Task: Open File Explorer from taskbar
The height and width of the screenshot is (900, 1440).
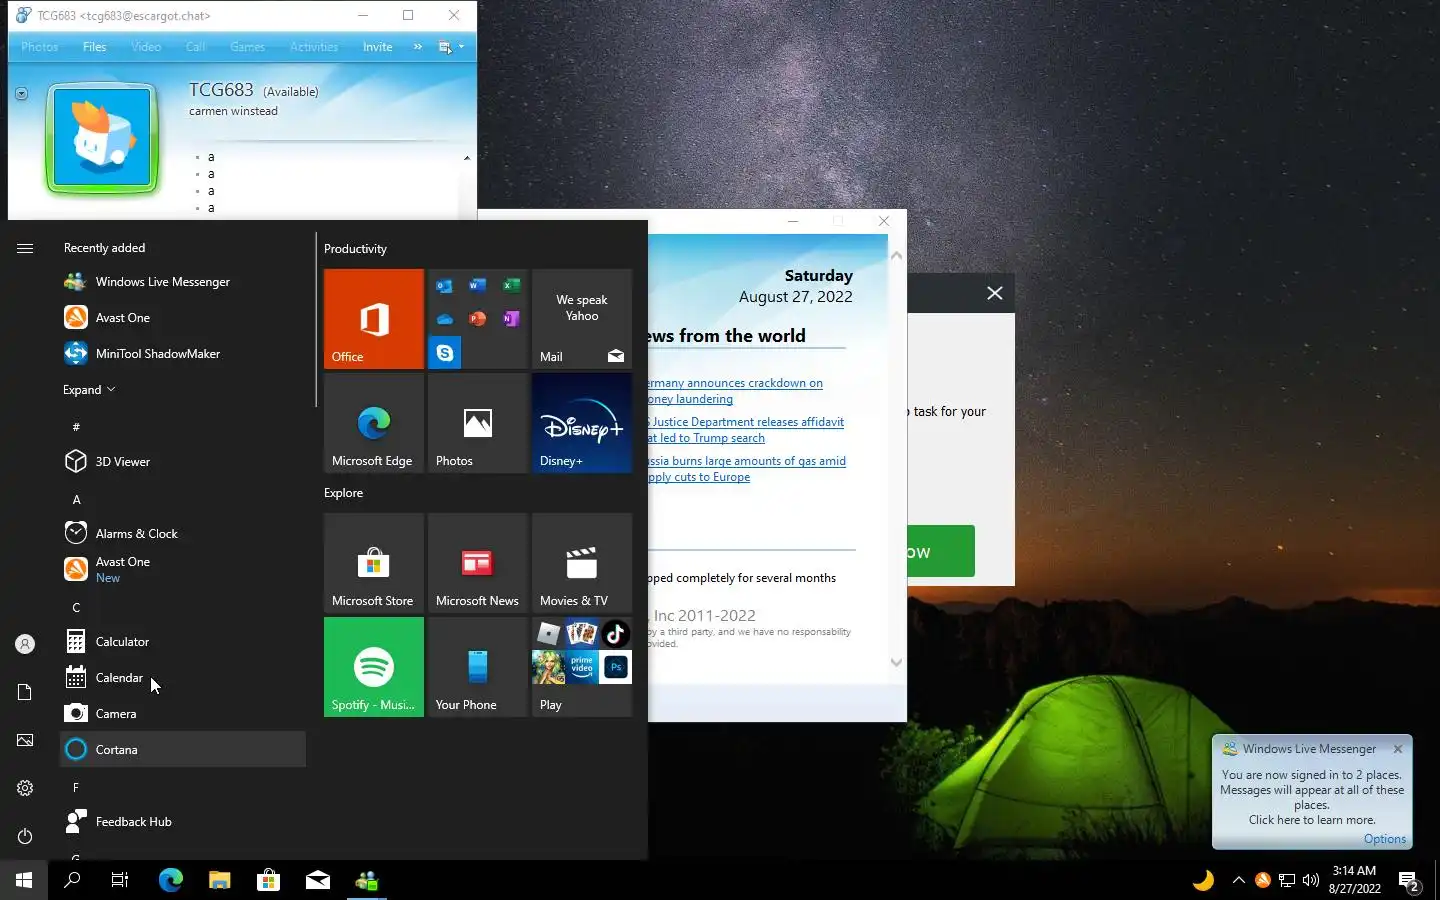Action: click(x=219, y=880)
